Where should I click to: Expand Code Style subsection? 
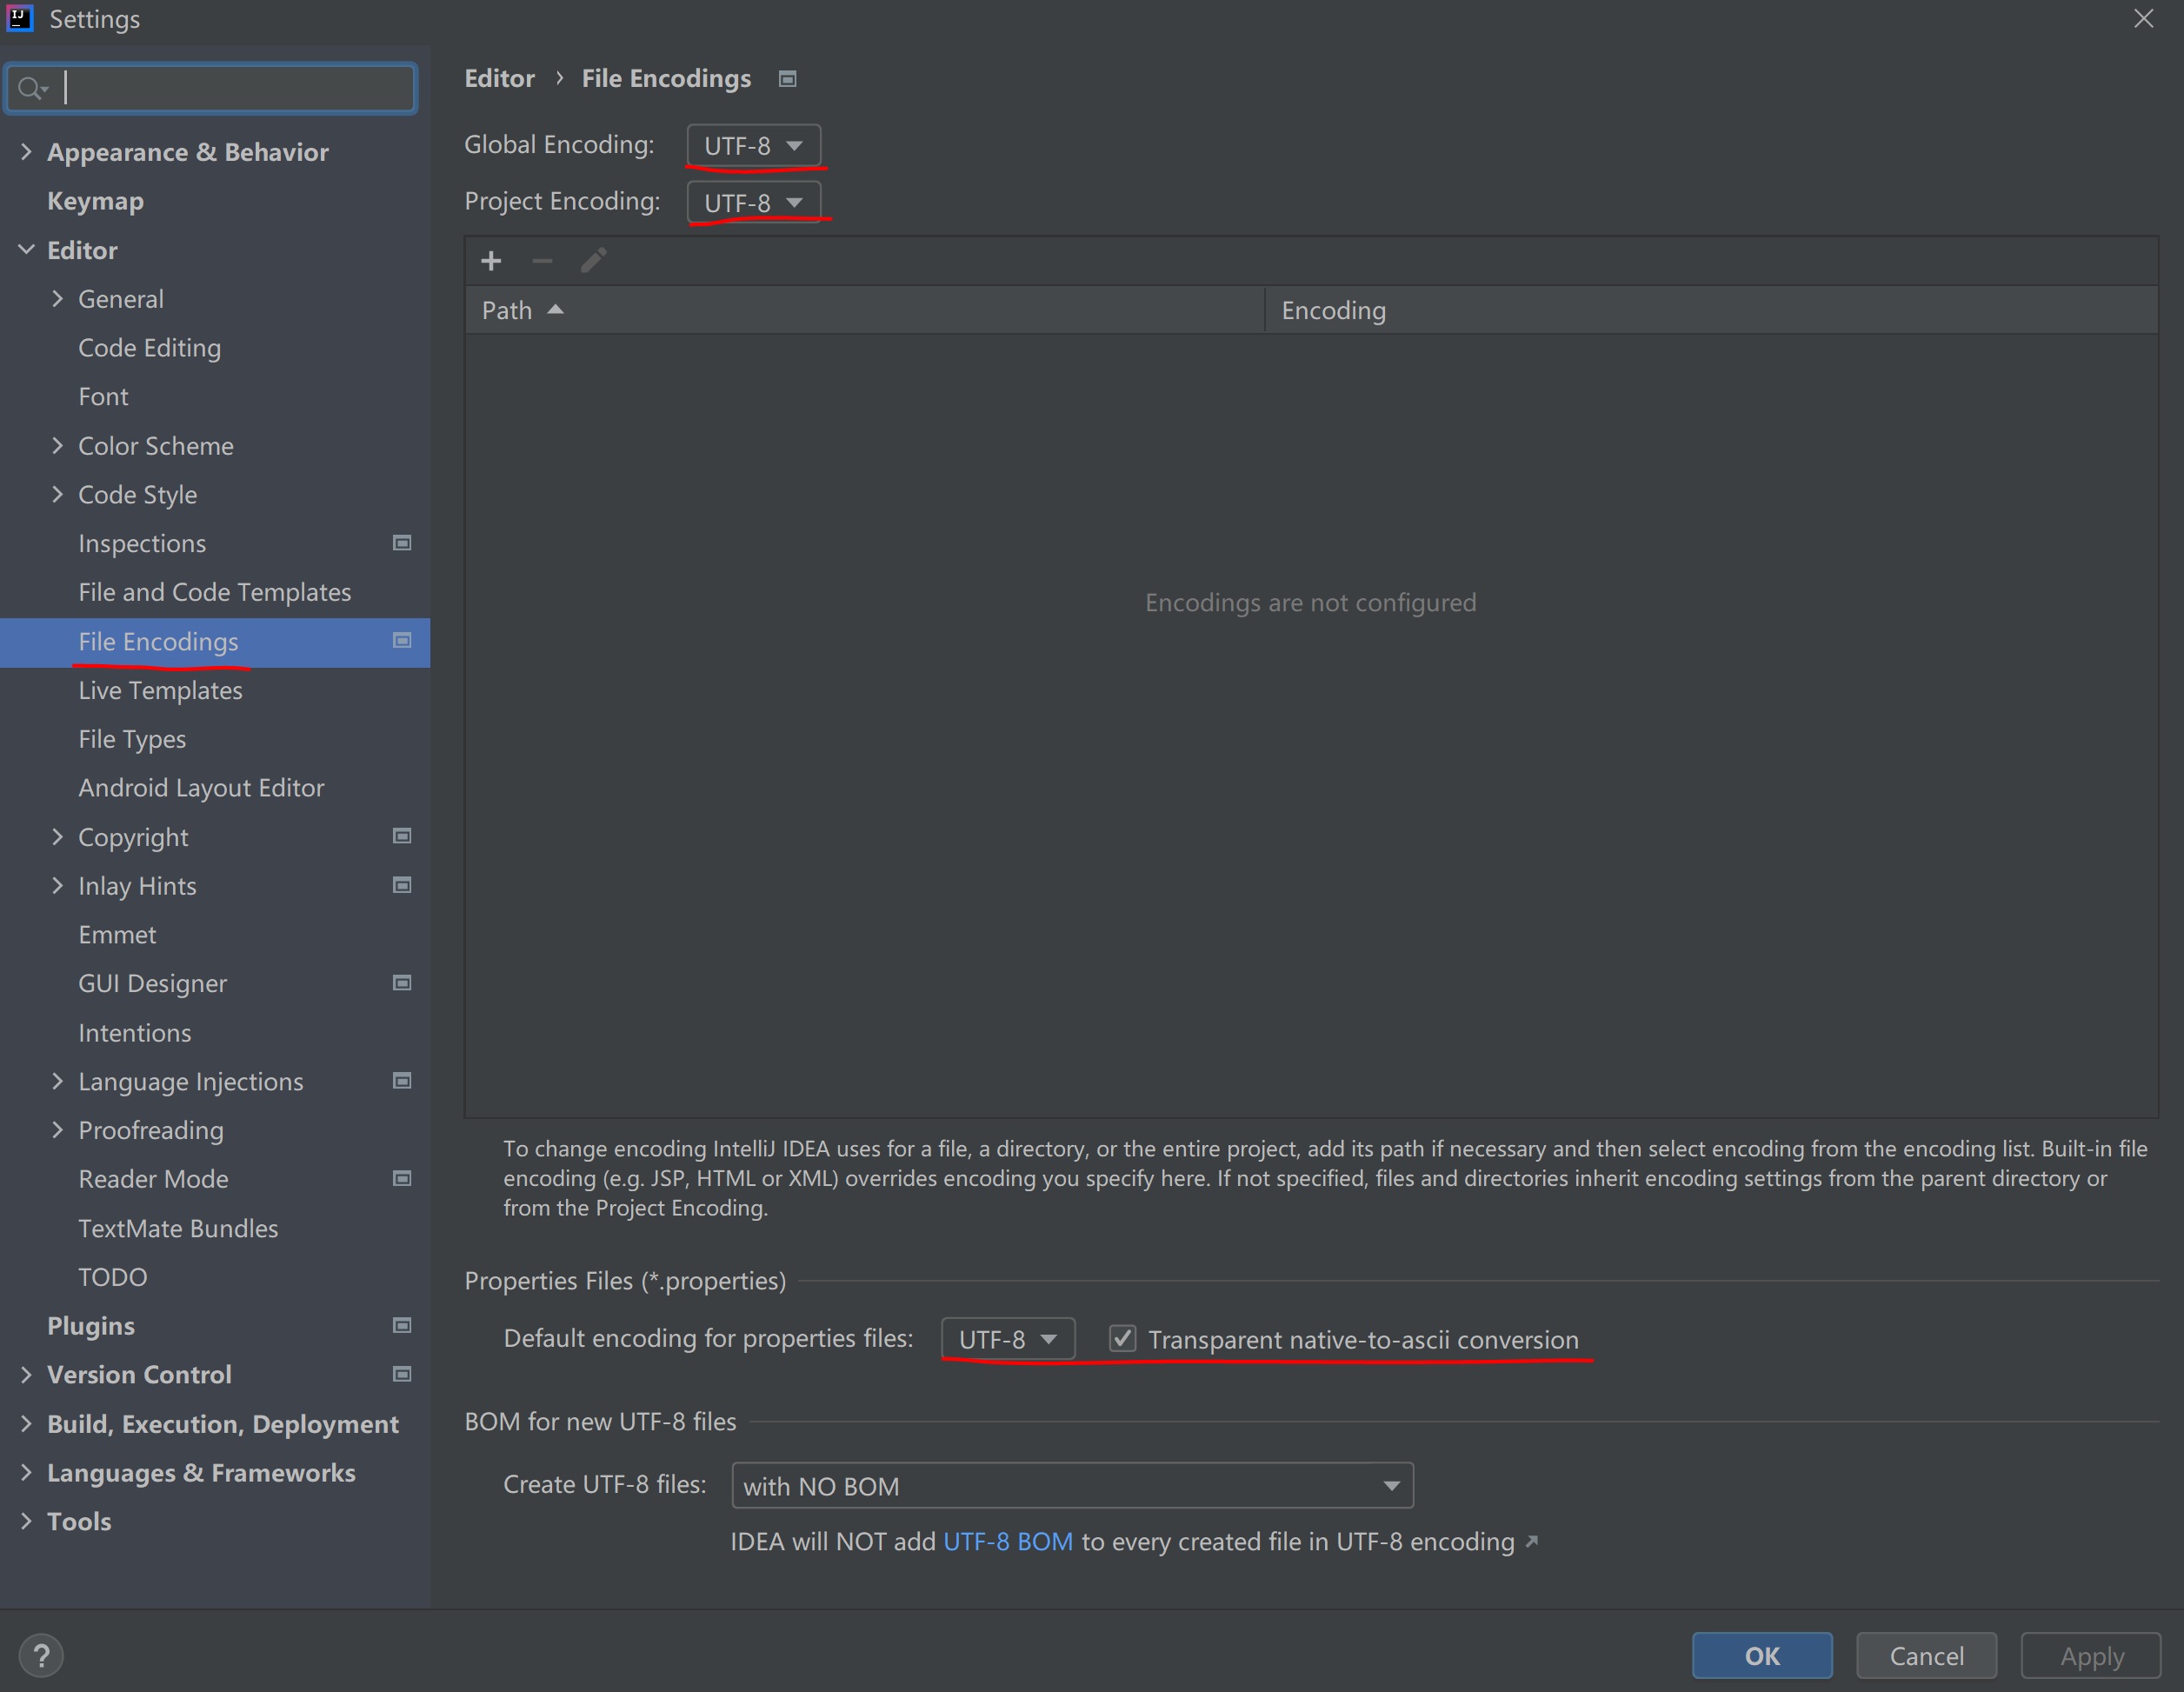(57, 494)
